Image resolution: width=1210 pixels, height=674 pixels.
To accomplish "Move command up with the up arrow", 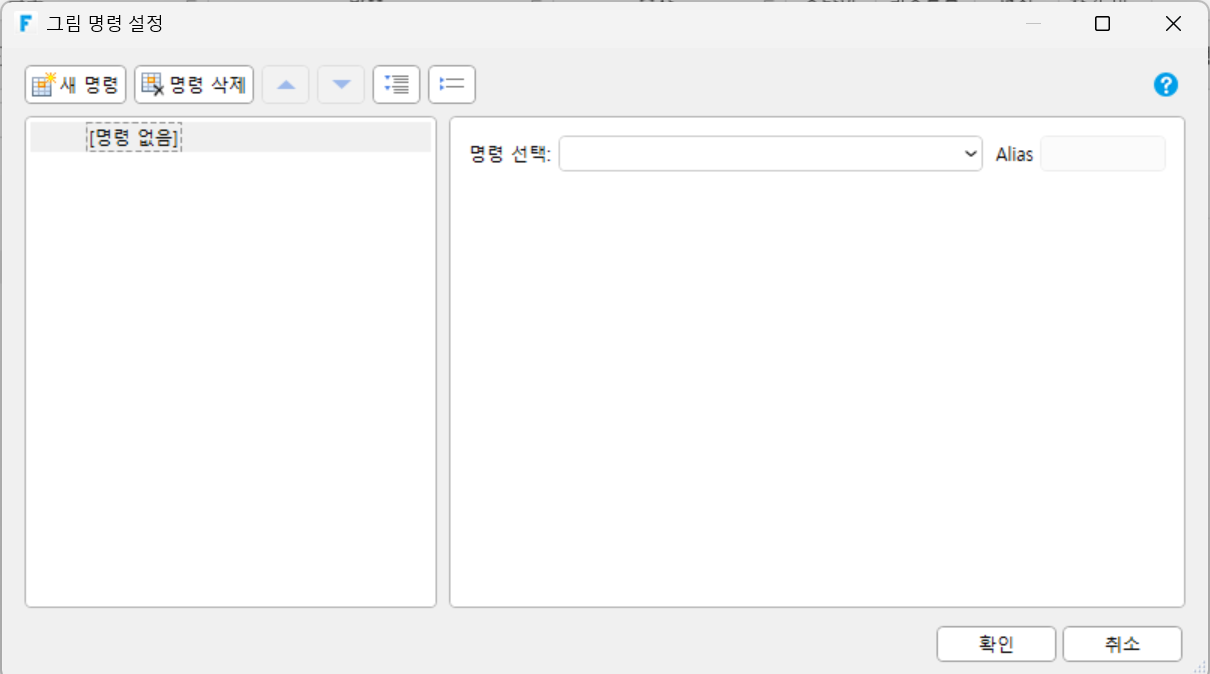I will tap(286, 85).
